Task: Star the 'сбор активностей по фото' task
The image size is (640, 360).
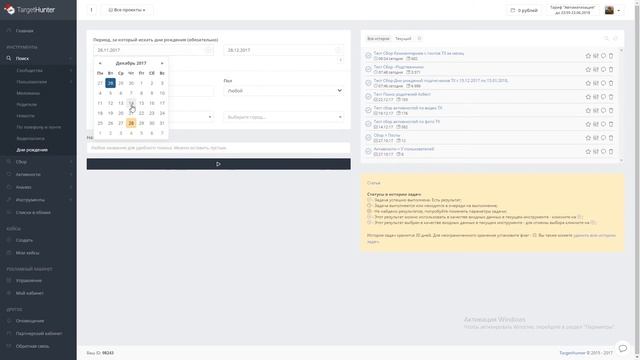Action: [588, 124]
